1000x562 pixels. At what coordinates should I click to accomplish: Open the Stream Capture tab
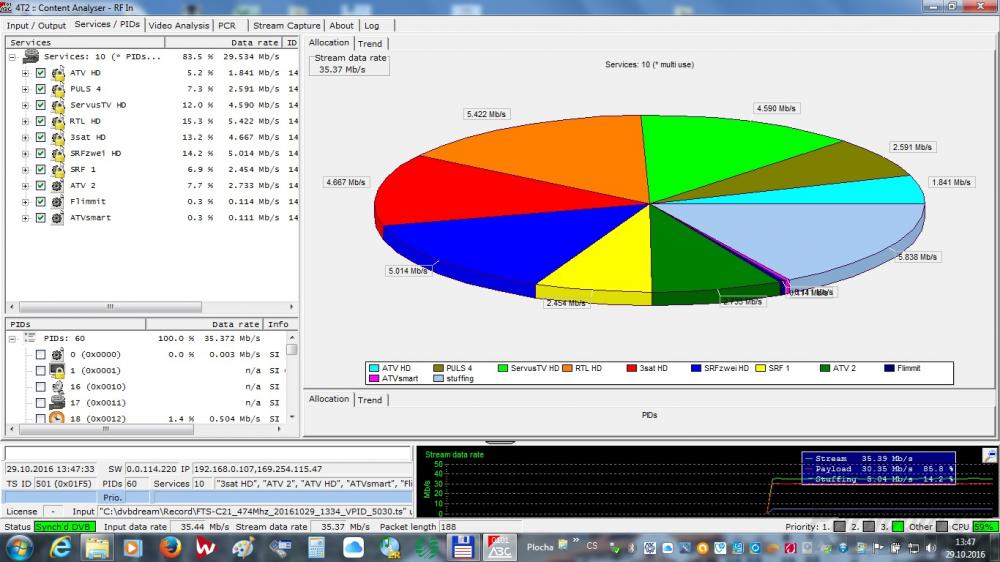click(286, 26)
